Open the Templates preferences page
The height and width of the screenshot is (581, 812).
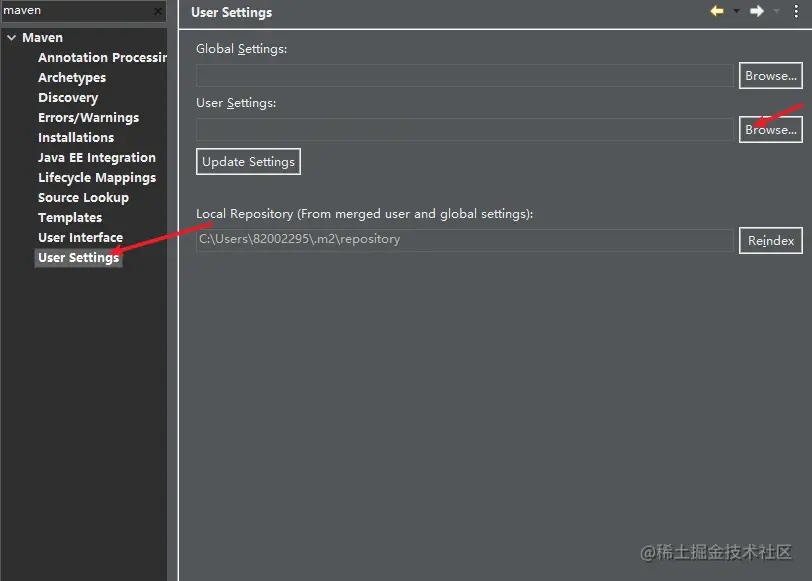pyautogui.click(x=70, y=217)
